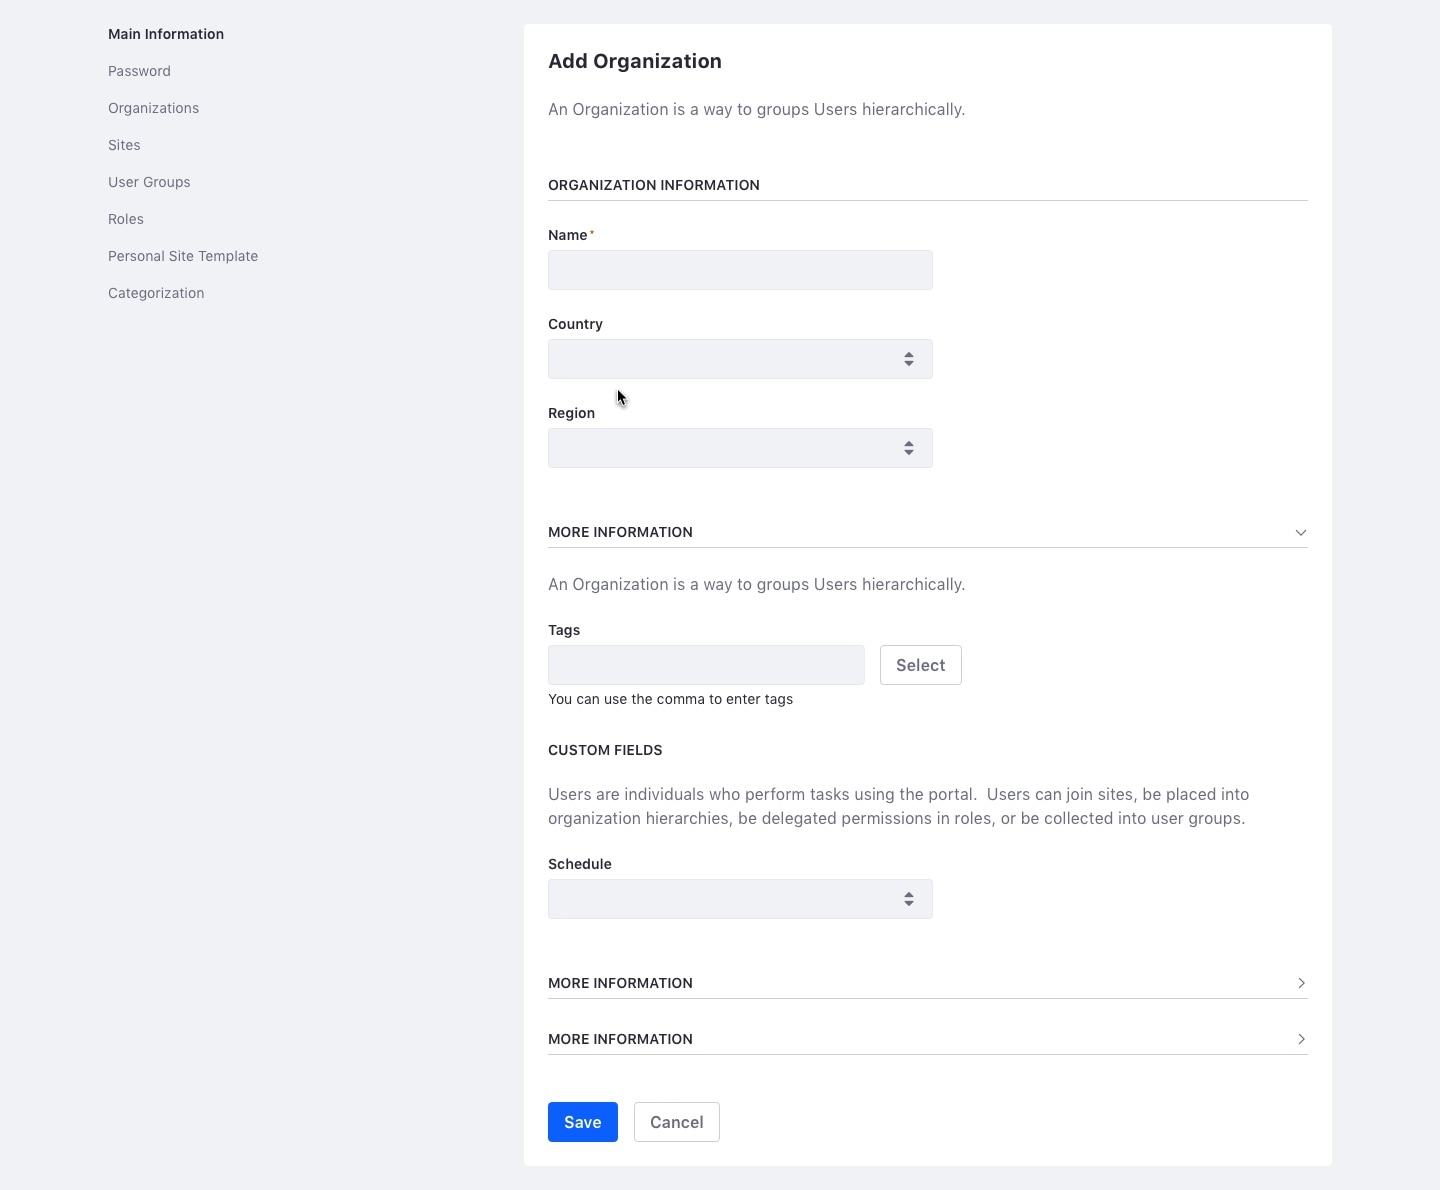This screenshot has height=1190, width=1440.
Task: Click the stepper arrows on the Country selector
Action: click(908, 359)
